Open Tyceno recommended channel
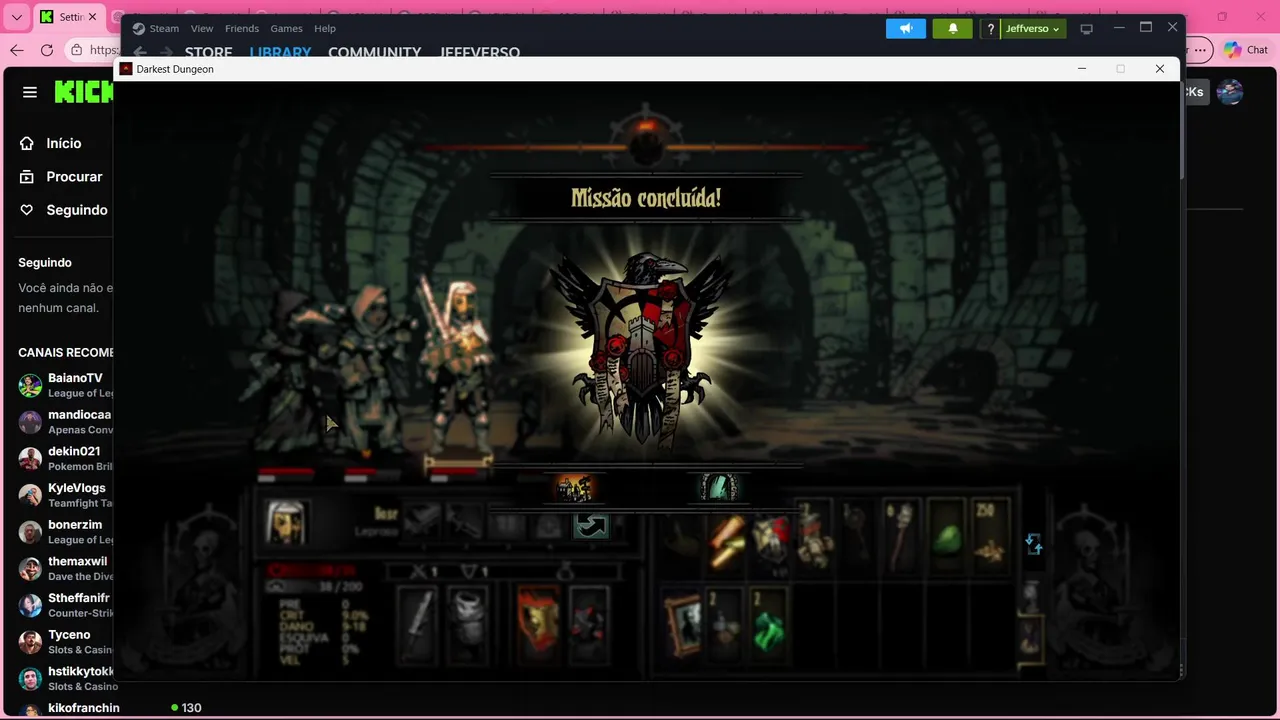1280x720 pixels. (65, 641)
